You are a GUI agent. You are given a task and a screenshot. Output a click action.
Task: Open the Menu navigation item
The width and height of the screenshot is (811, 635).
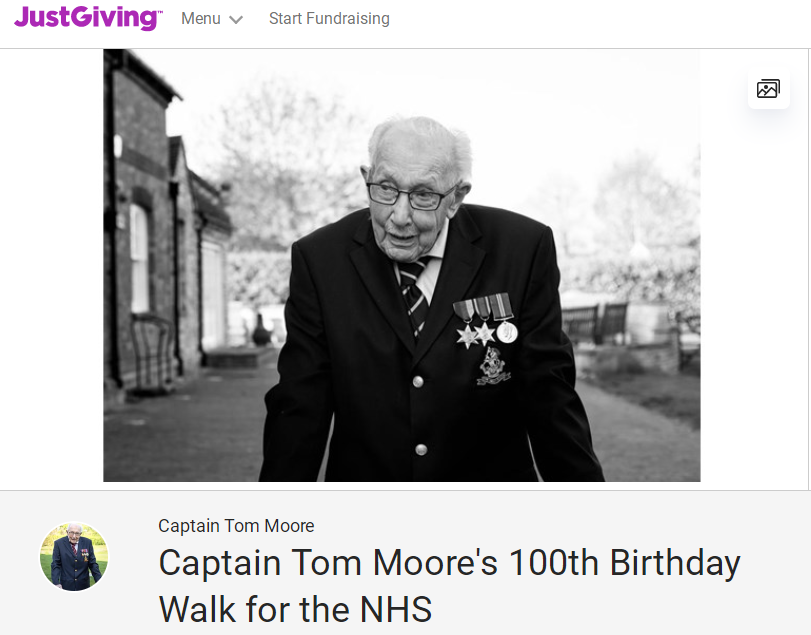point(201,19)
